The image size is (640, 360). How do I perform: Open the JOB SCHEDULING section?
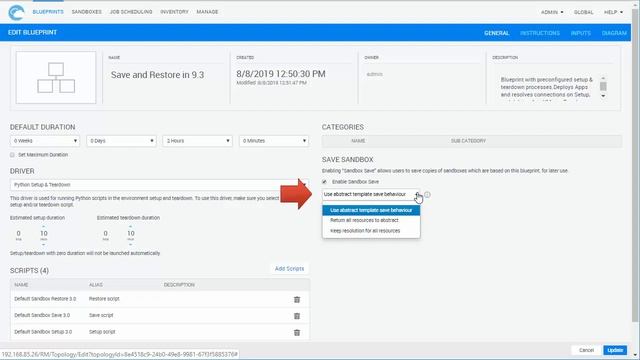[x=131, y=12]
